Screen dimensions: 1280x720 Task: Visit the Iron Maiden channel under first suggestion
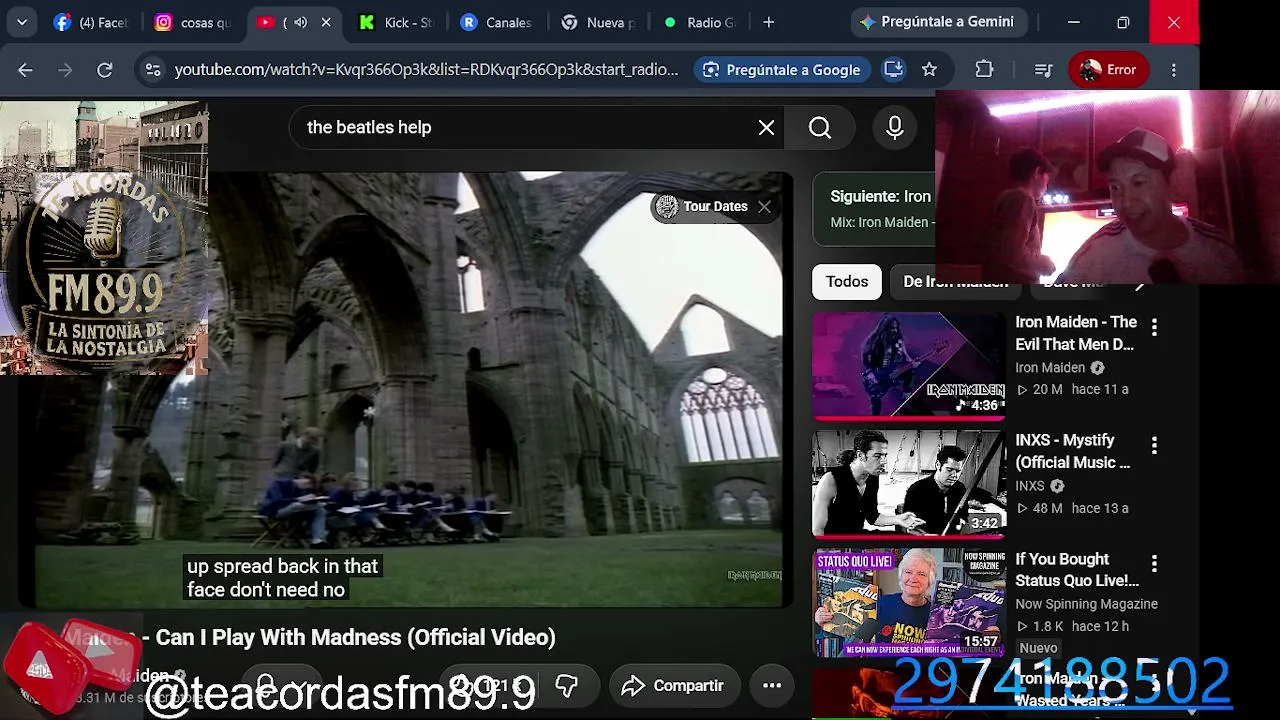point(1050,367)
